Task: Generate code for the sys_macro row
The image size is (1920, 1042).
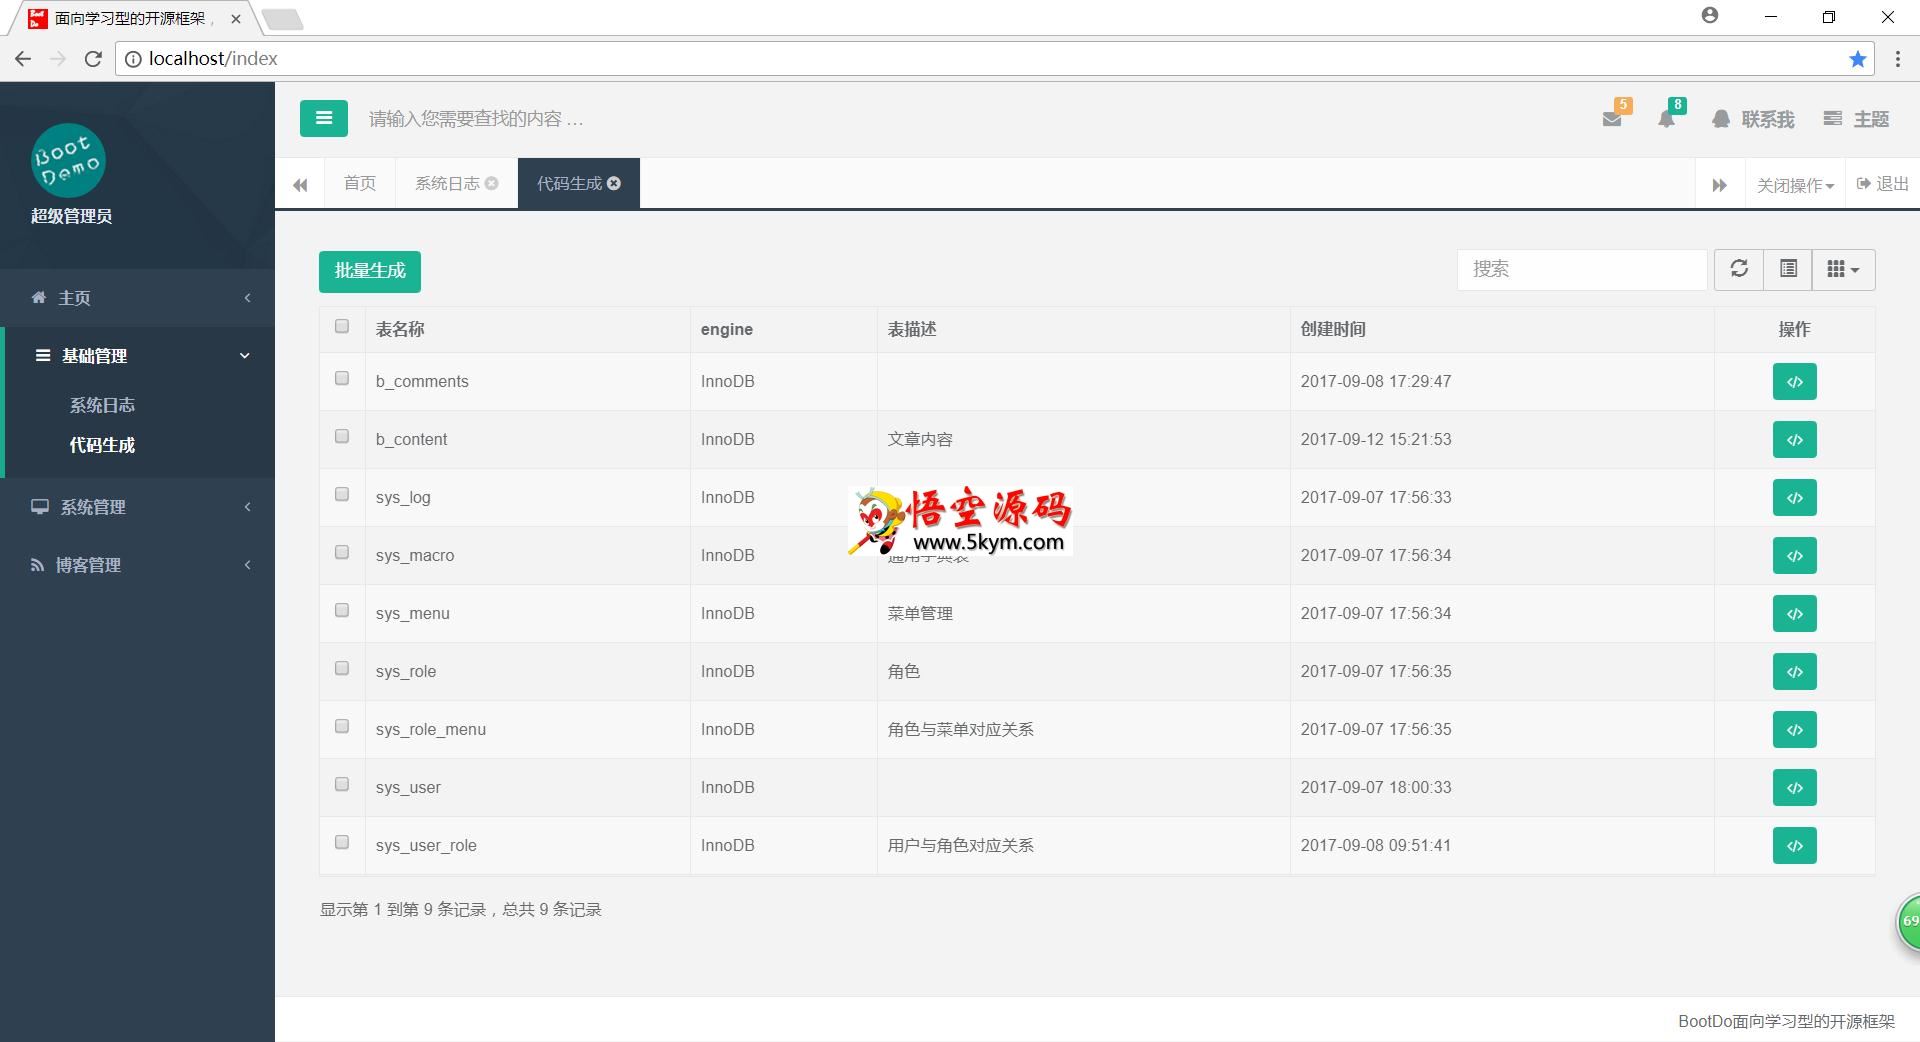Action: [x=1794, y=555]
